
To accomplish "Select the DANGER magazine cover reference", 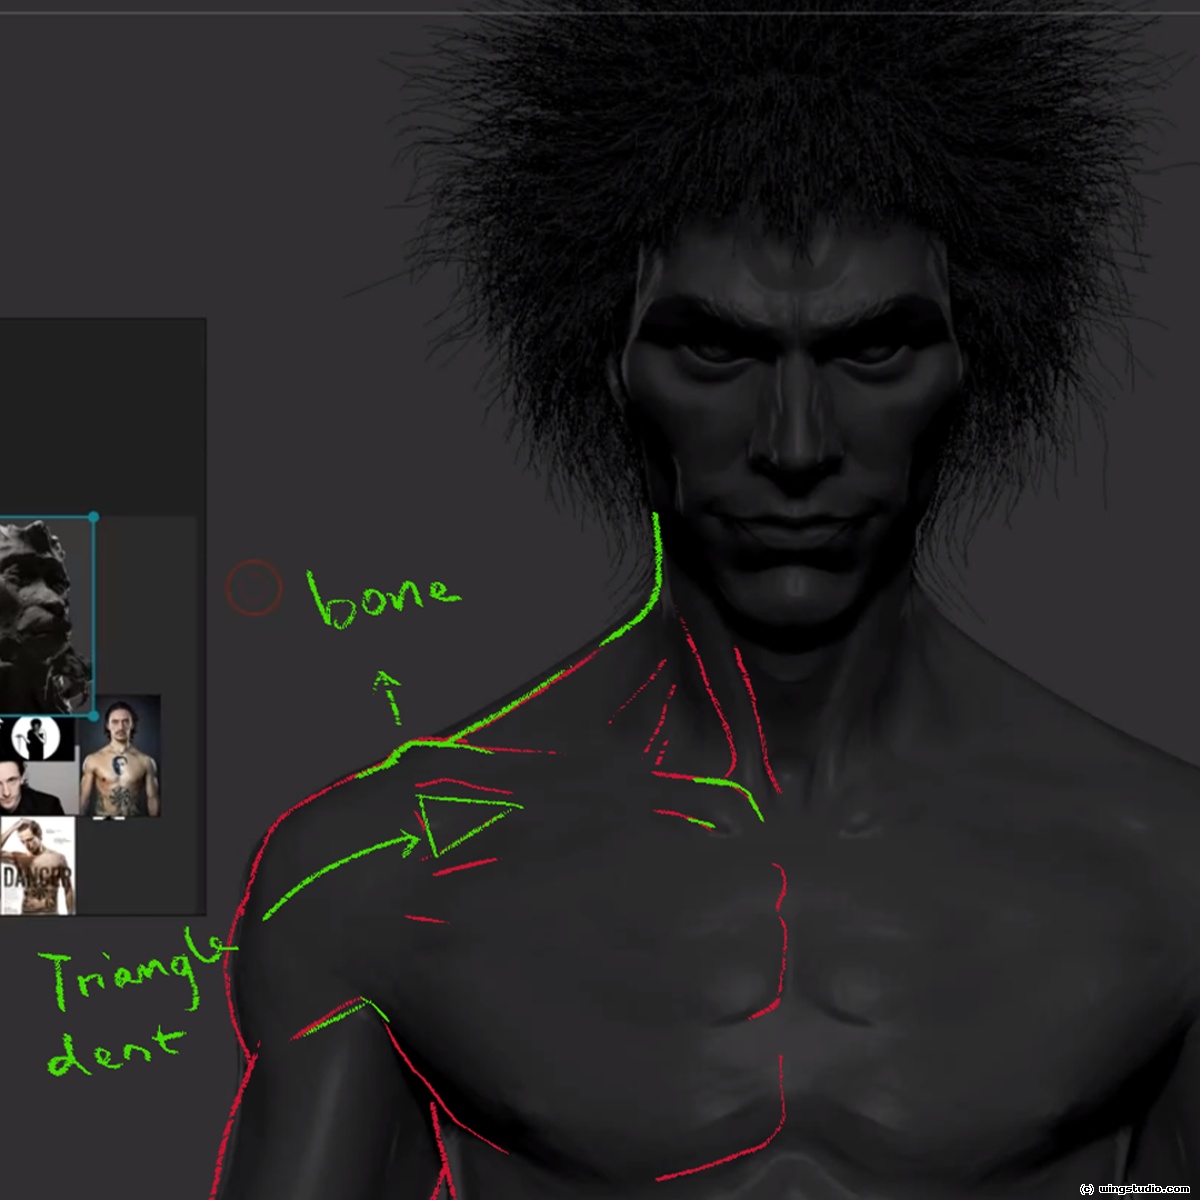I will [x=37, y=865].
